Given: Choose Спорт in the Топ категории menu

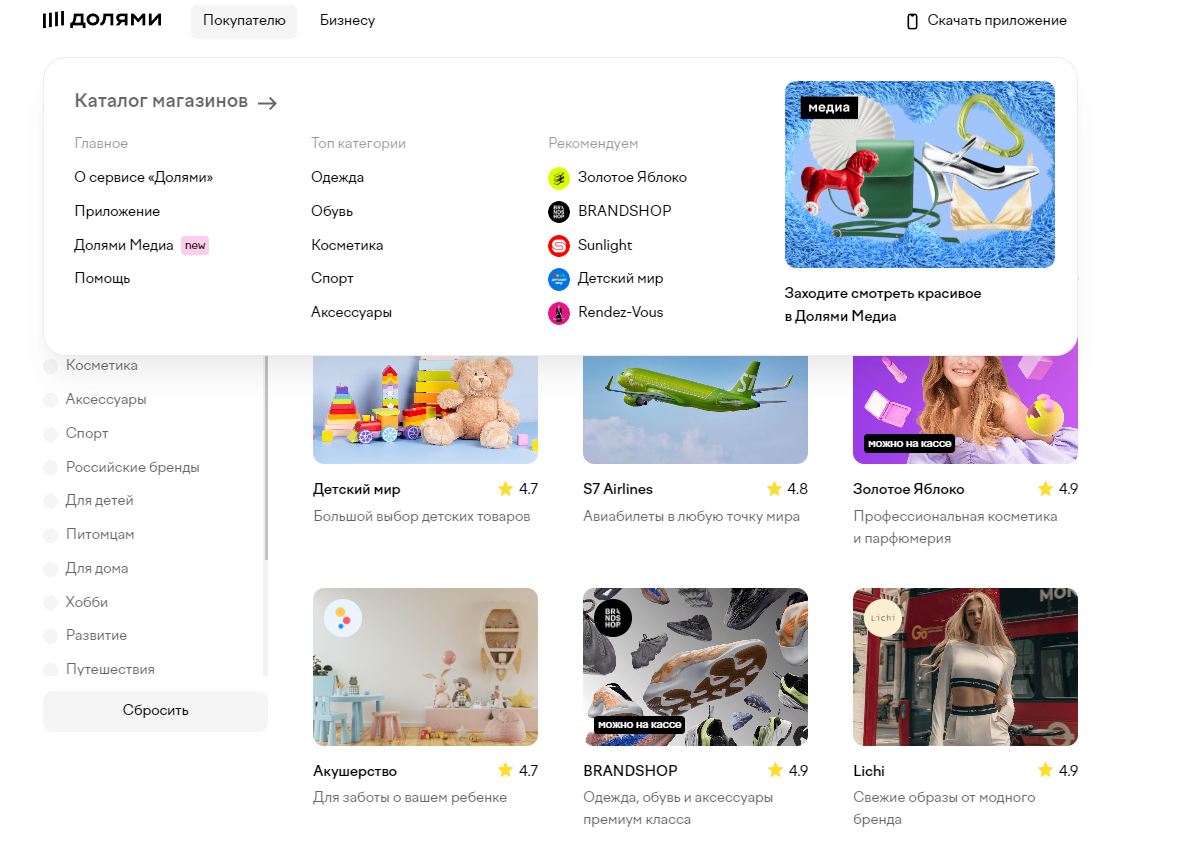Looking at the screenshot, I should pos(332,278).
